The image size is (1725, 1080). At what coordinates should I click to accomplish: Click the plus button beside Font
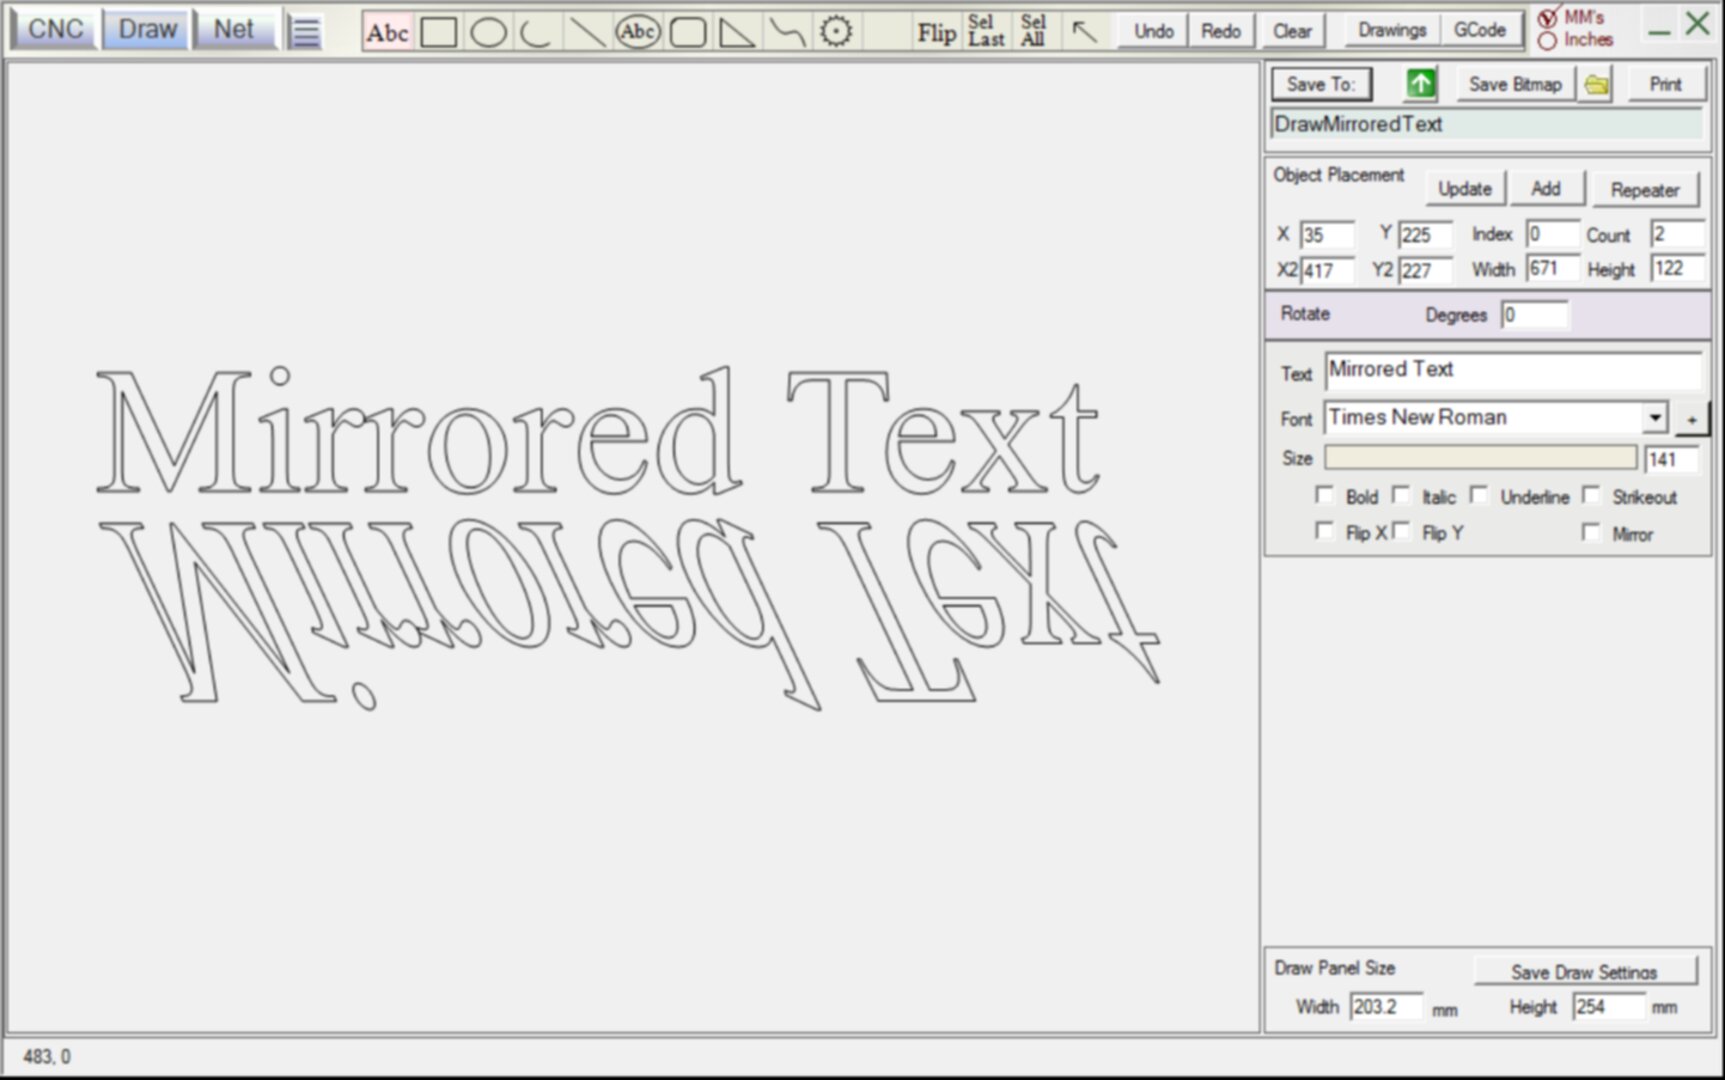1692,419
